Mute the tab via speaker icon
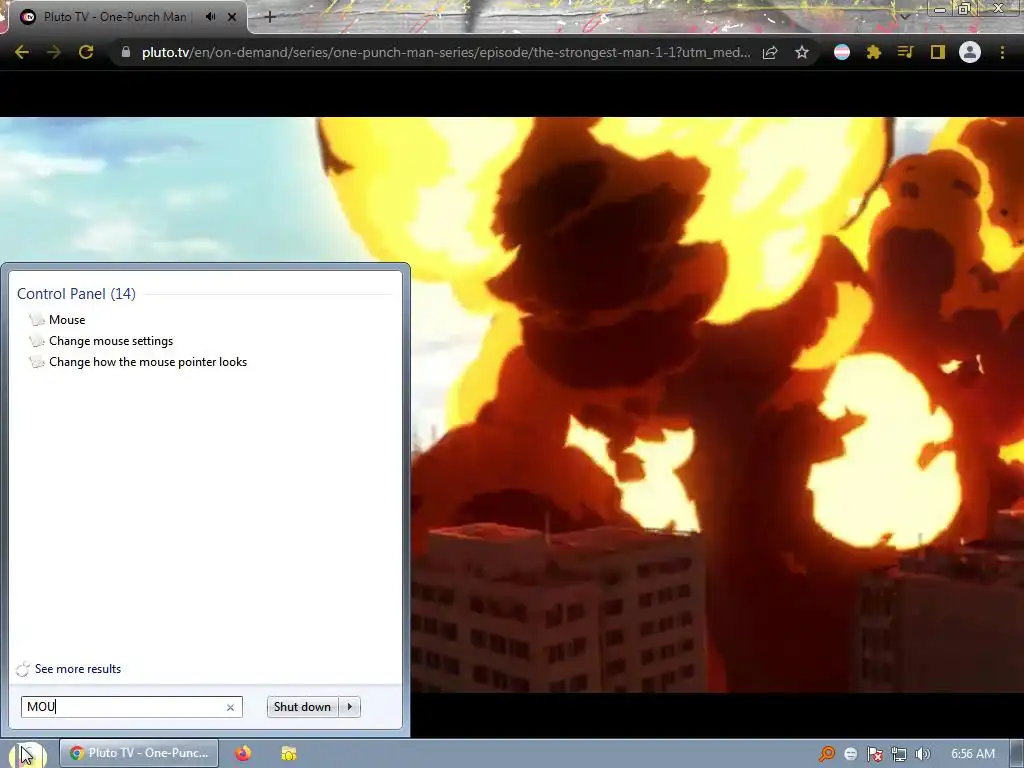Viewport: 1024px width, 768px height. [210, 17]
